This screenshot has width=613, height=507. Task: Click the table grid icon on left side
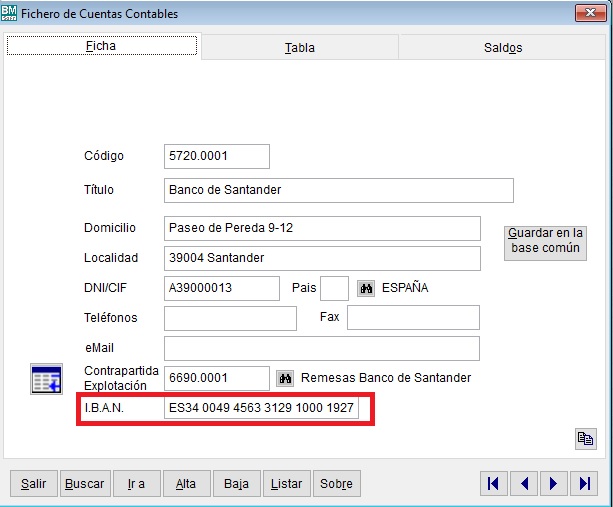pos(46,379)
